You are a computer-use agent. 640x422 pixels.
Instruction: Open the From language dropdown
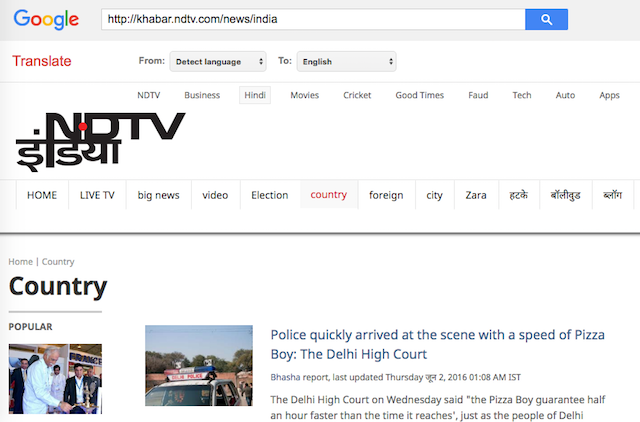[x=218, y=62]
